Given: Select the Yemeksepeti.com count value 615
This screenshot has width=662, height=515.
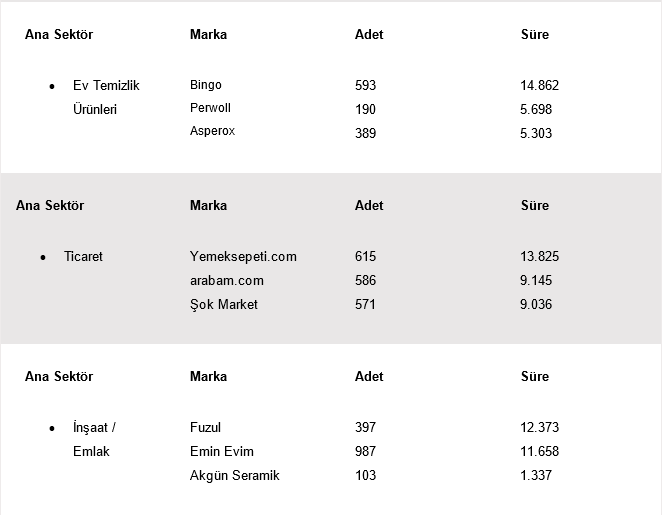Looking at the screenshot, I should (365, 256).
